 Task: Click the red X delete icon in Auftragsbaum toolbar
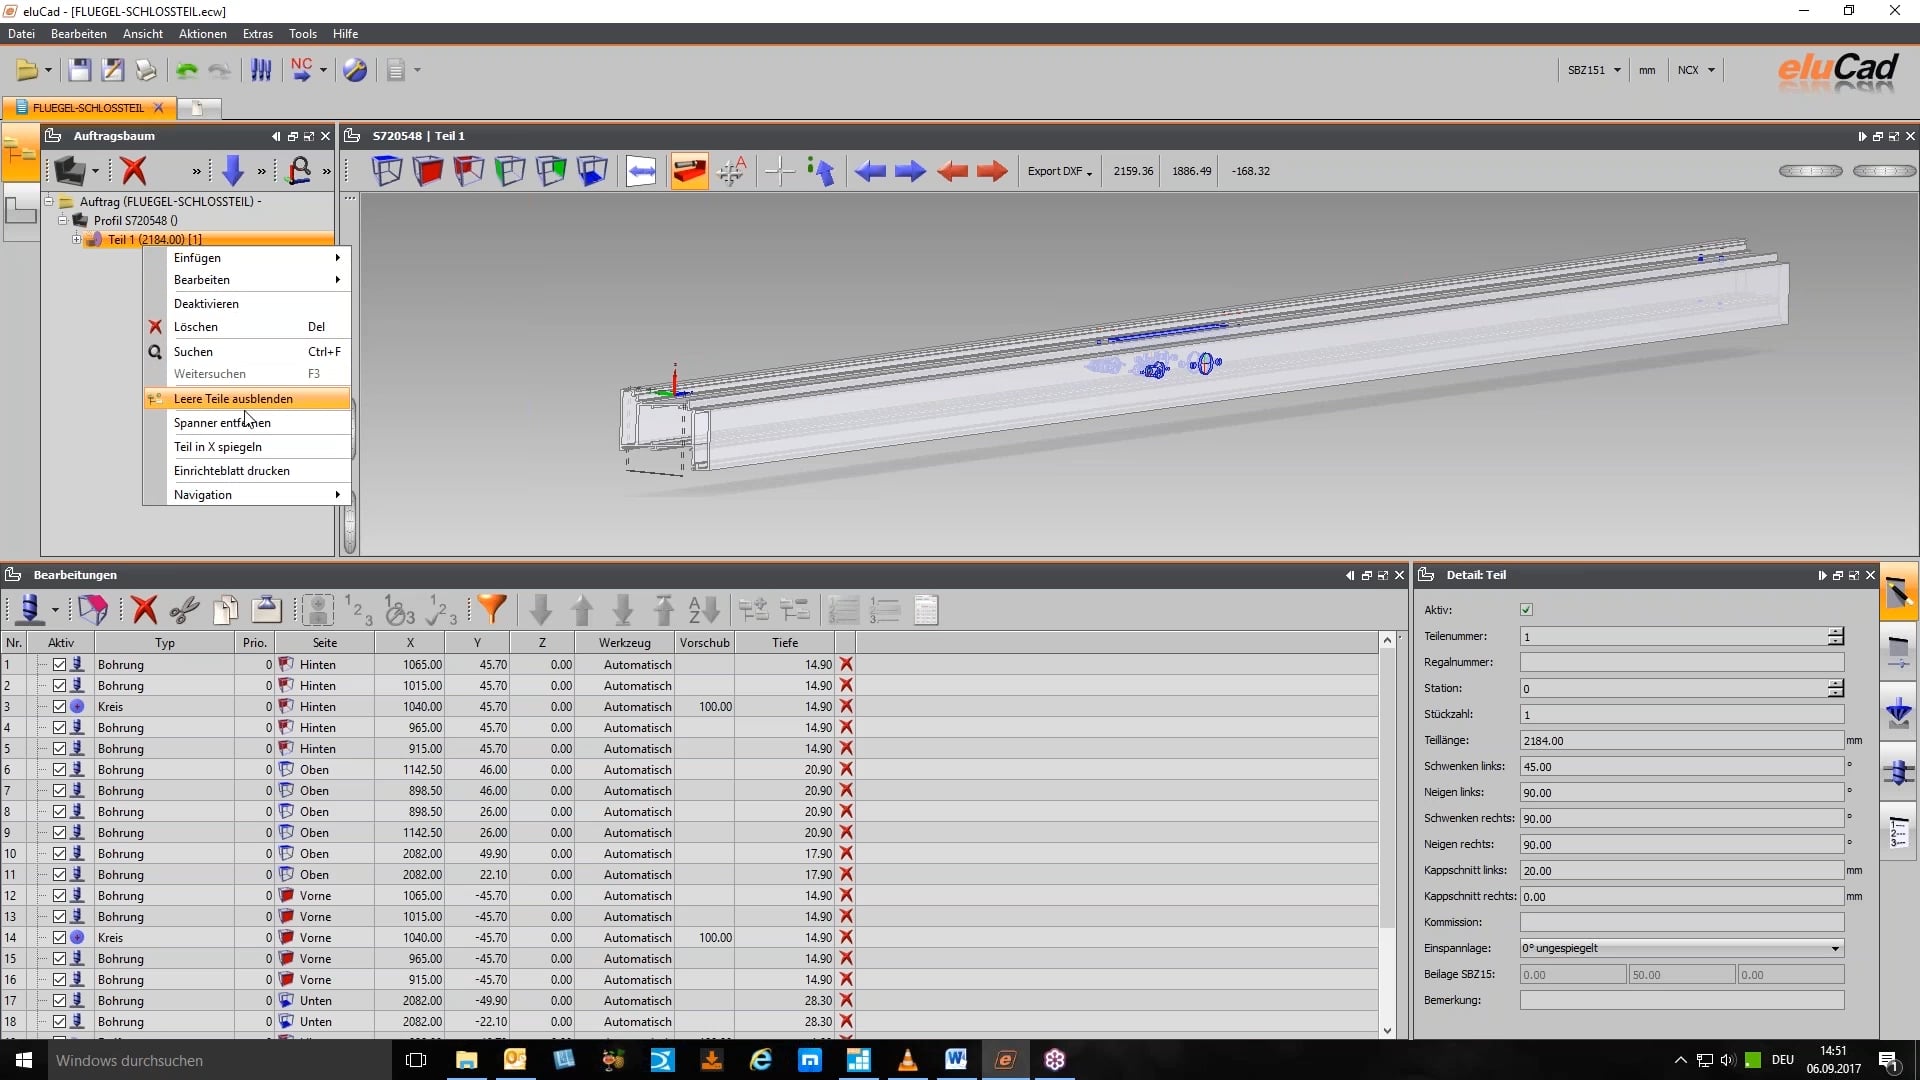(x=133, y=171)
